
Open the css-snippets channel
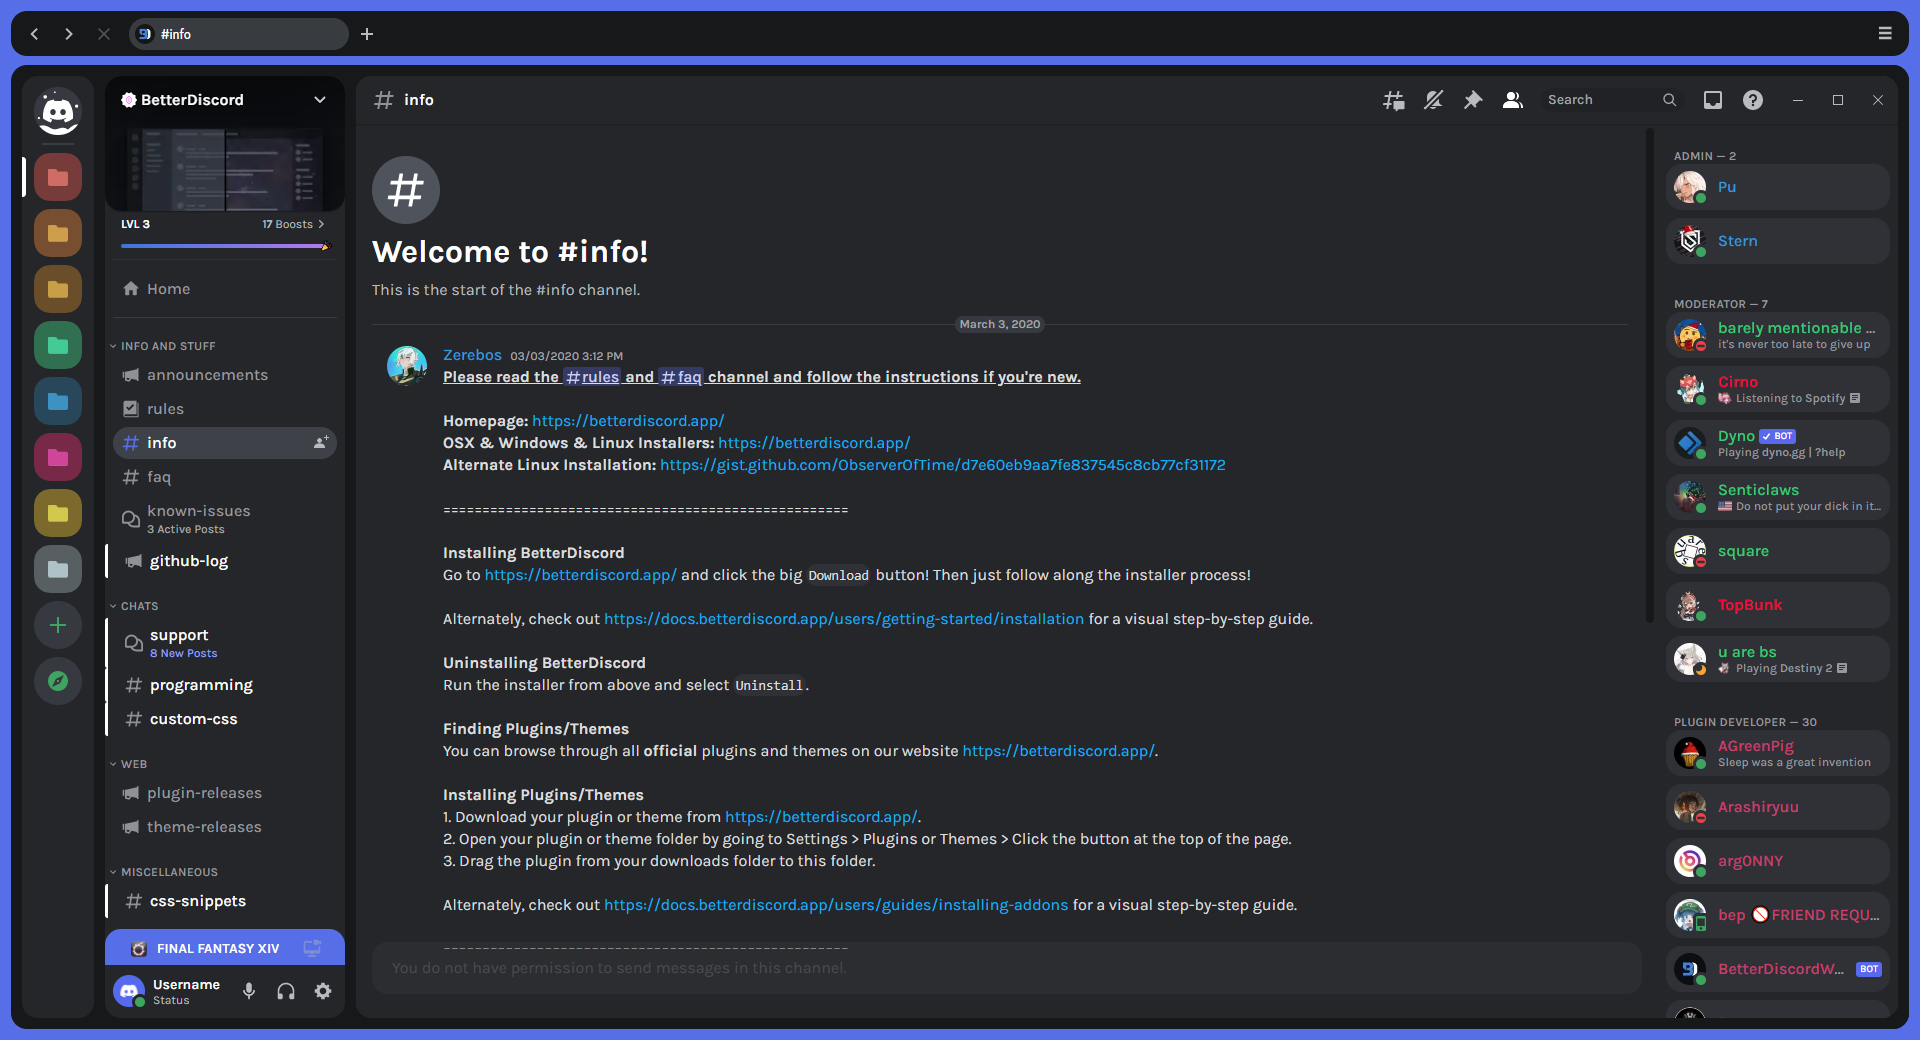pyautogui.click(x=225, y=901)
